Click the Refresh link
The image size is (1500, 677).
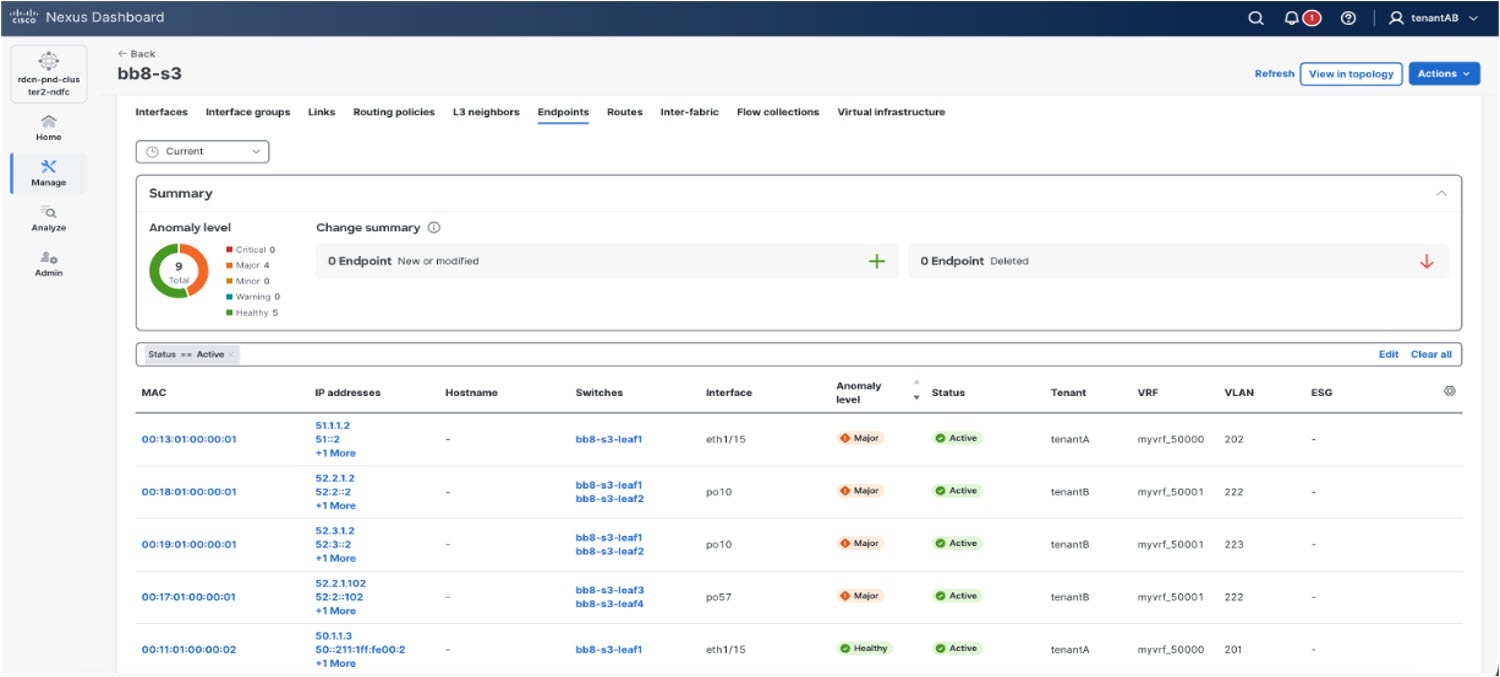1274,73
